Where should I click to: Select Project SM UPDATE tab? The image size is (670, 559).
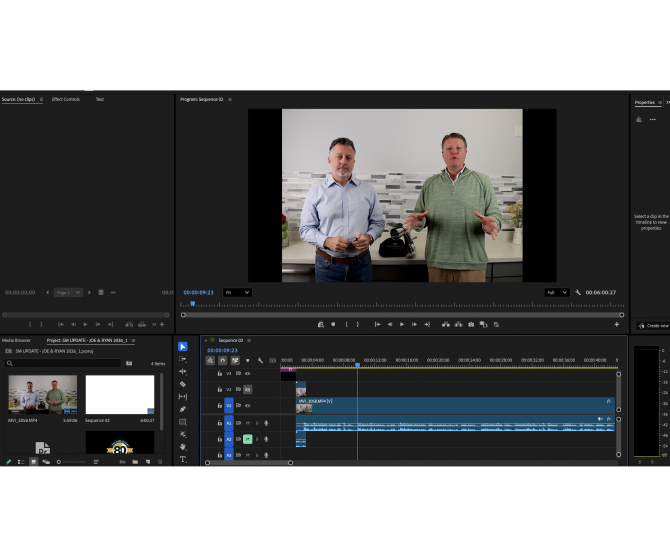pos(87,340)
